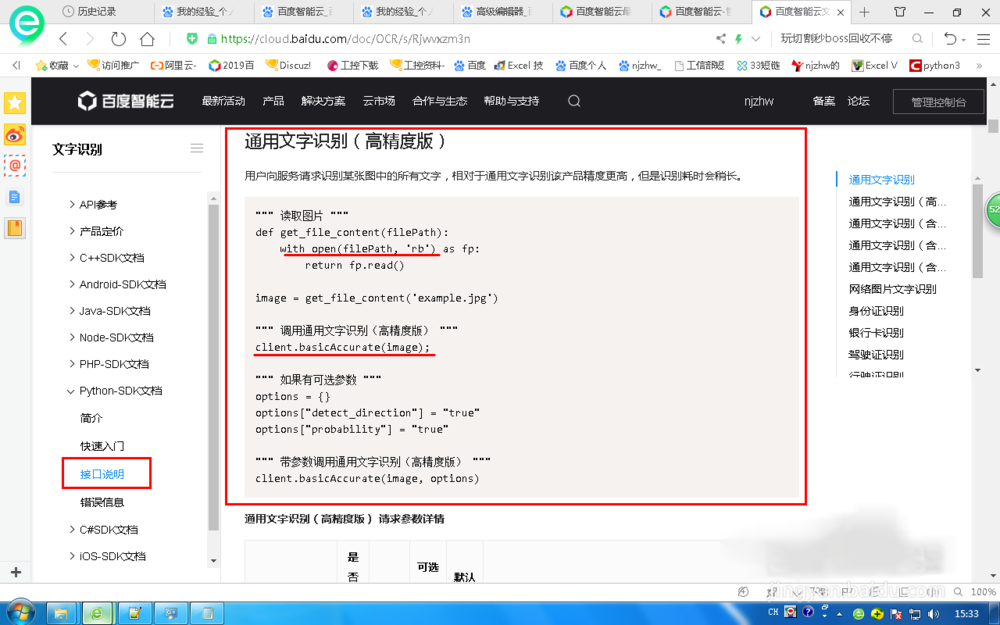This screenshot has width=1000, height=625.
Task: Open the 产品 menu
Action: point(273,101)
